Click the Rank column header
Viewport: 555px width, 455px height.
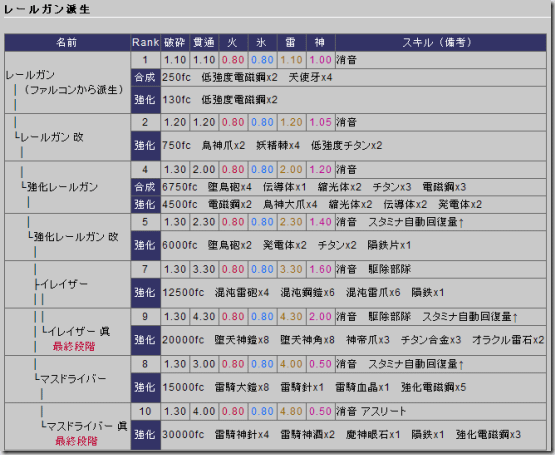click(145, 42)
